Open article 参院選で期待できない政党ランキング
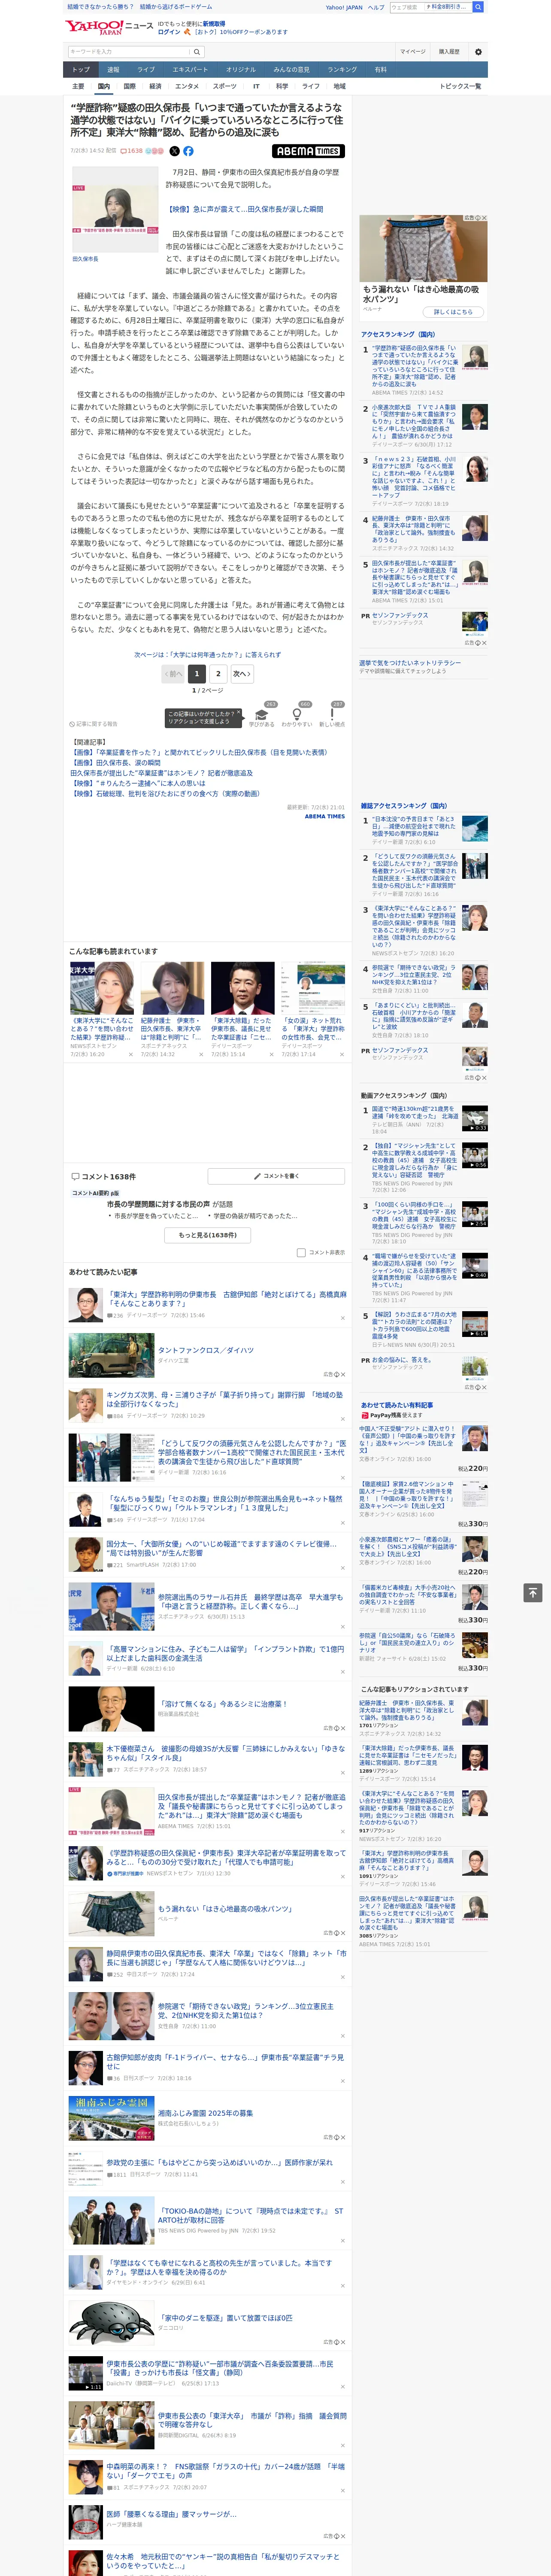 (x=246, y=2010)
